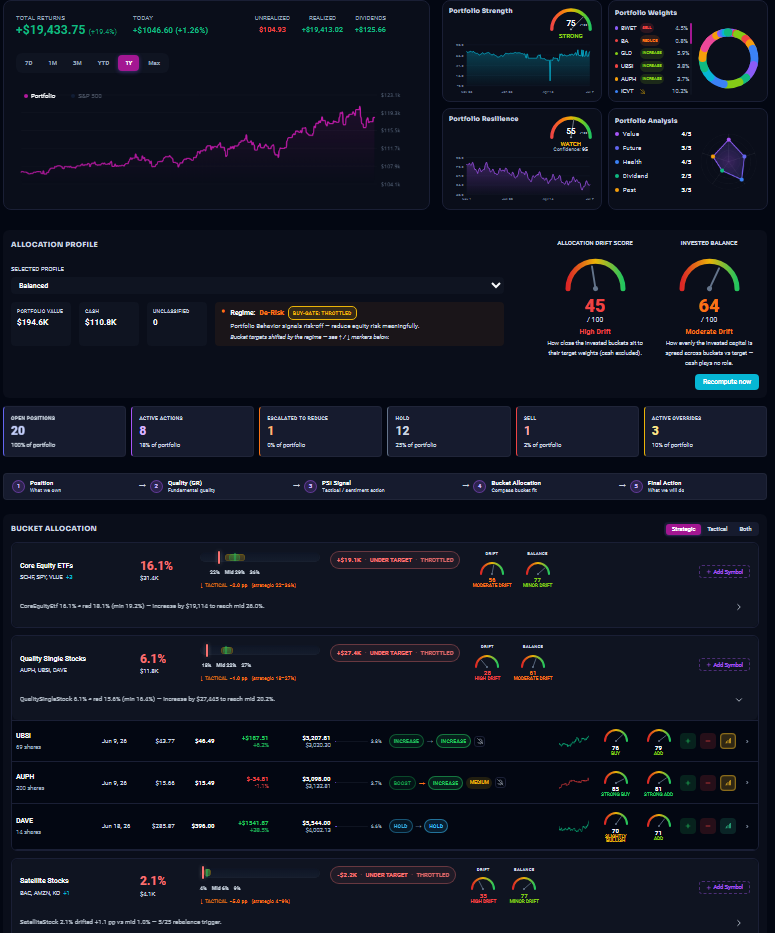Expand AUPH row details chevron

point(747,782)
